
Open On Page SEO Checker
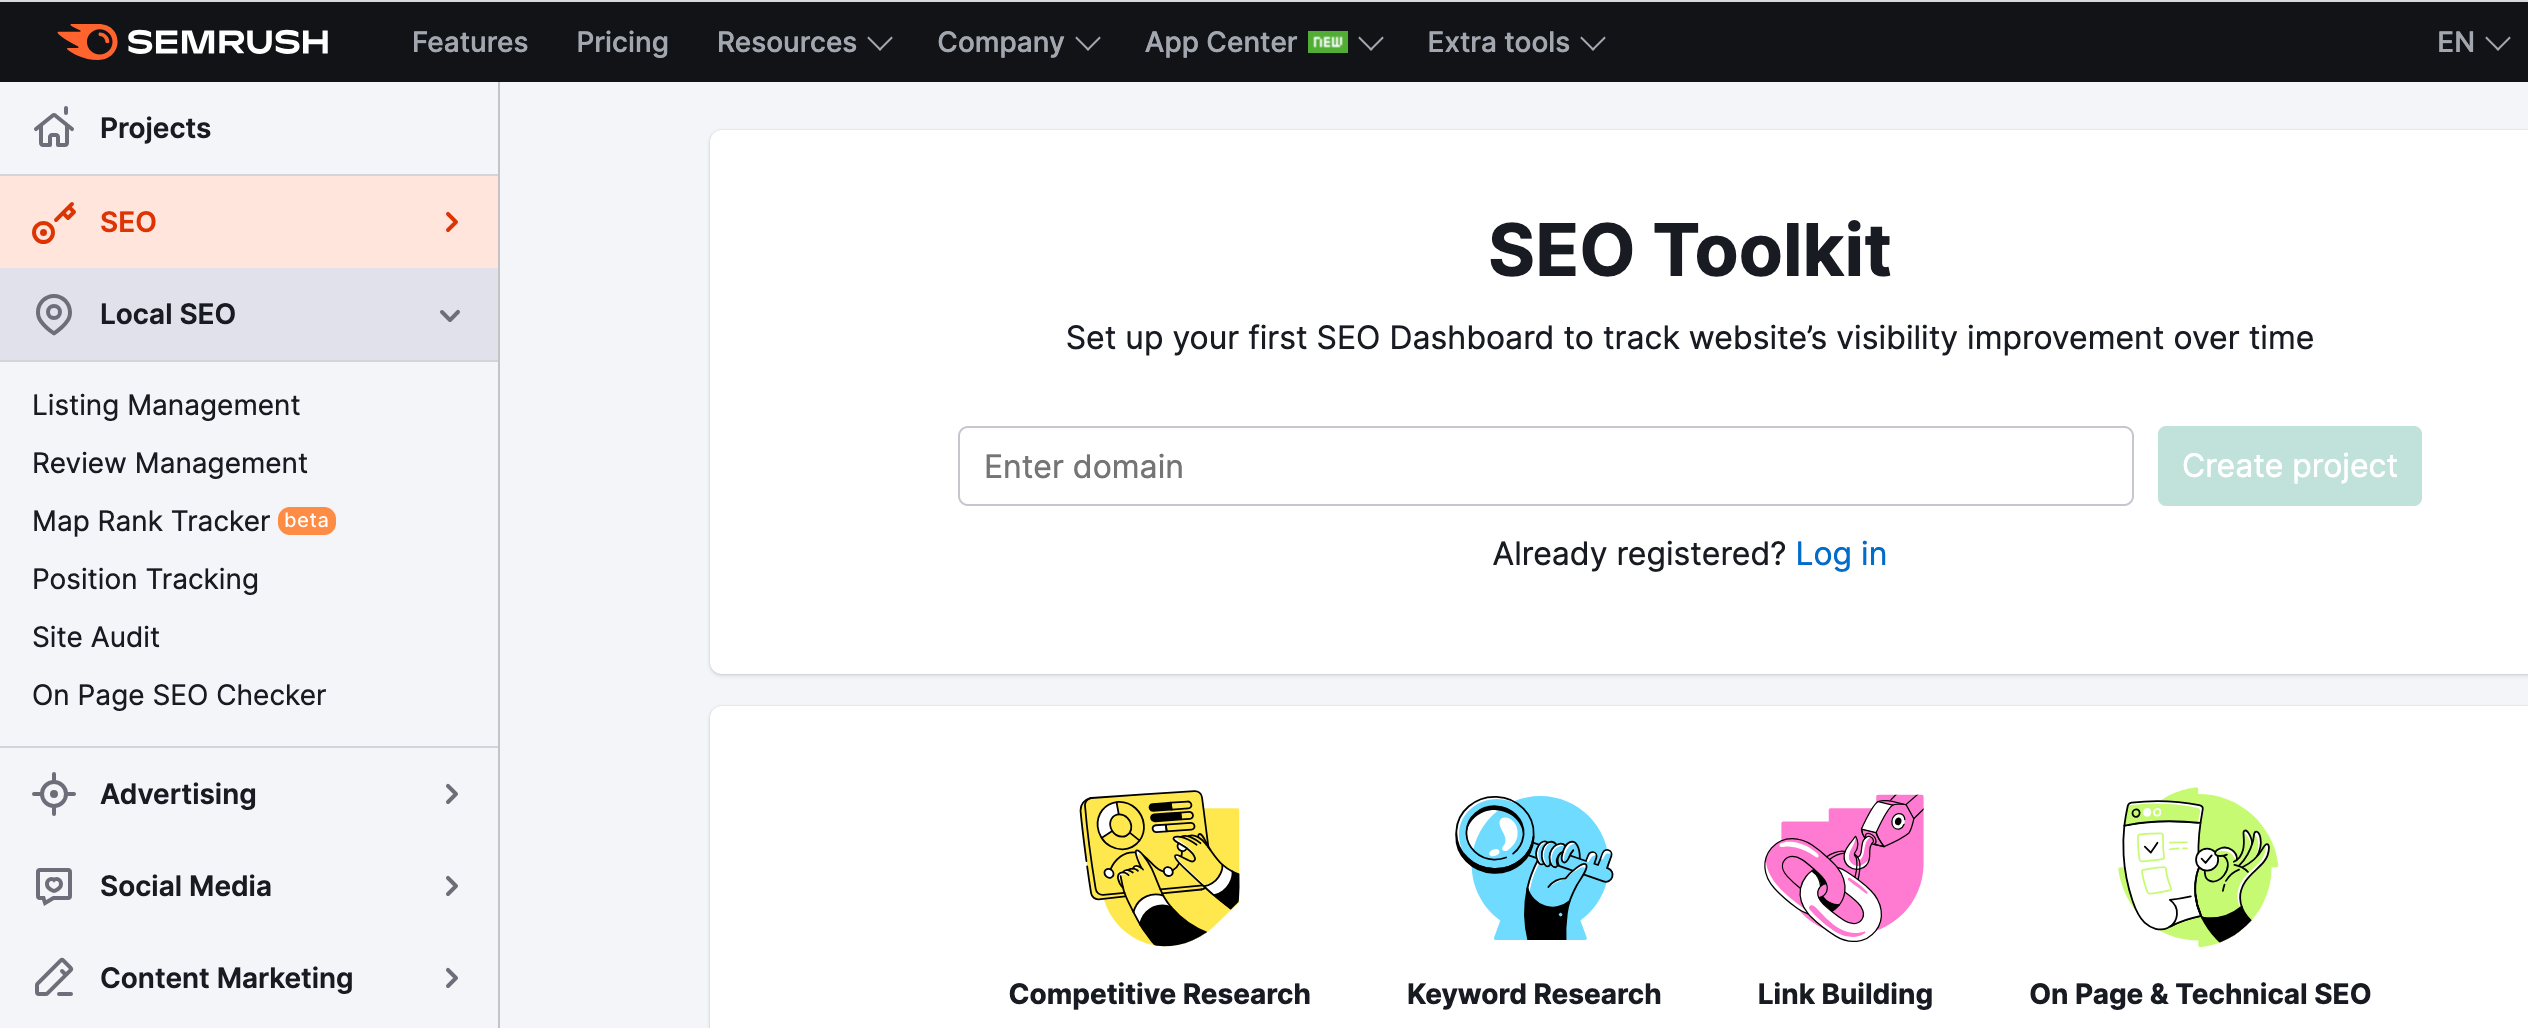pos(179,695)
